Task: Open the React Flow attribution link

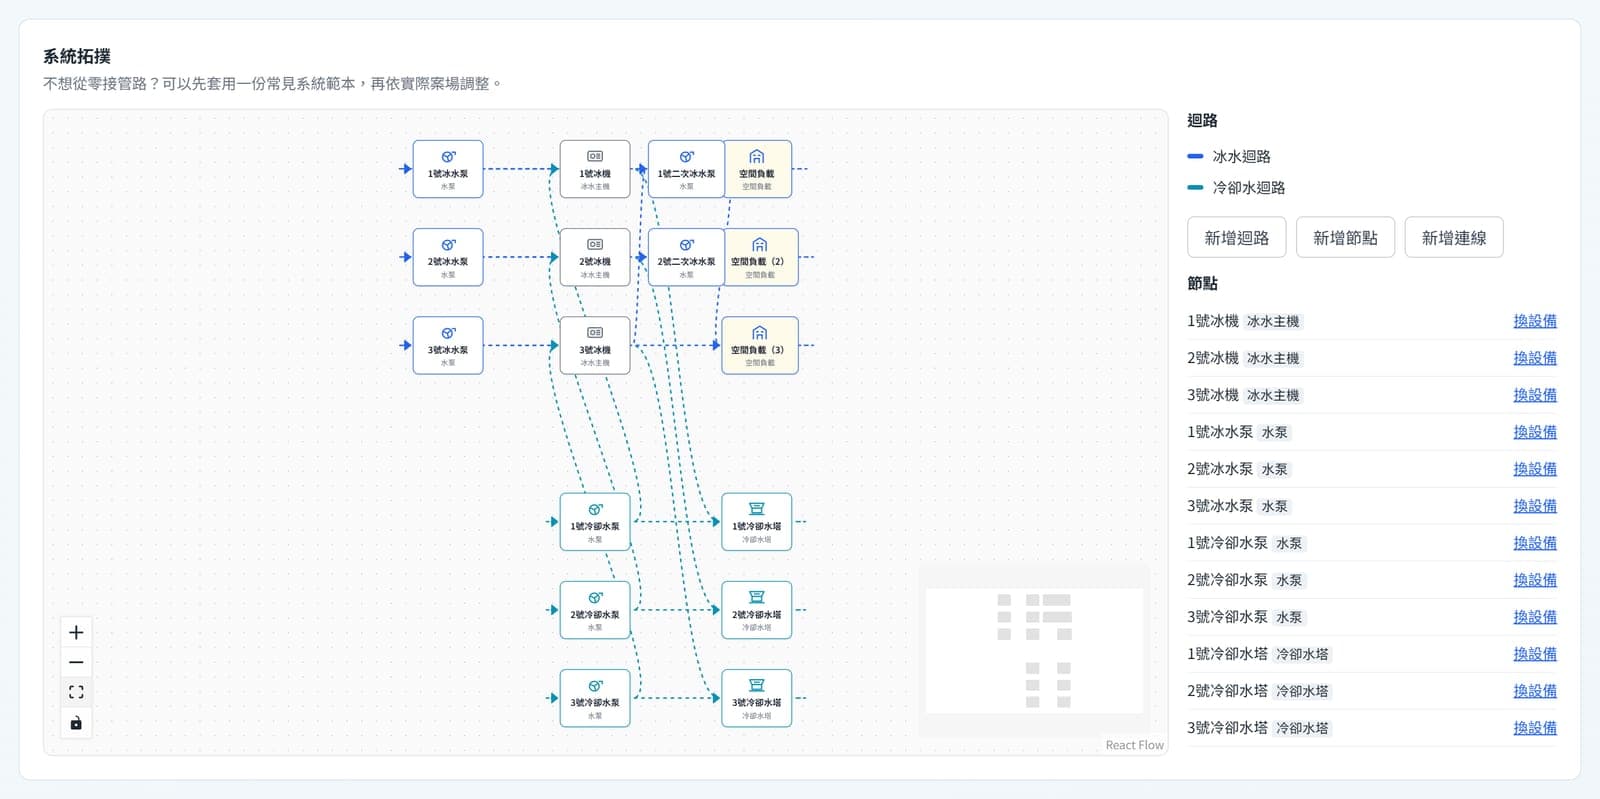Action: [1135, 745]
